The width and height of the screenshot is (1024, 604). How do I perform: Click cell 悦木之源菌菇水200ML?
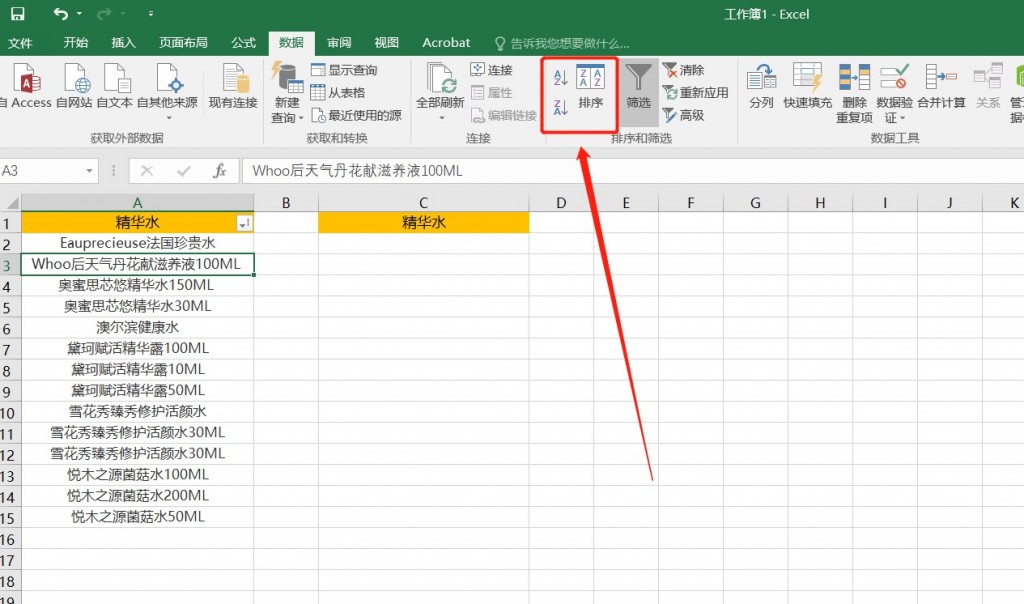coord(137,496)
